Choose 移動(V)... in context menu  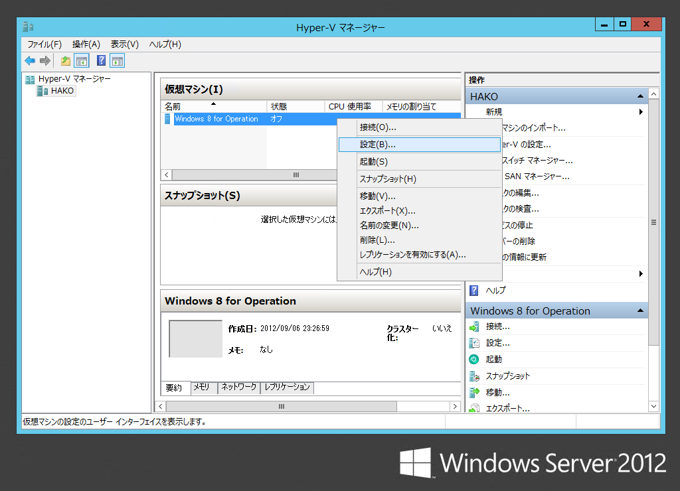pos(420,196)
